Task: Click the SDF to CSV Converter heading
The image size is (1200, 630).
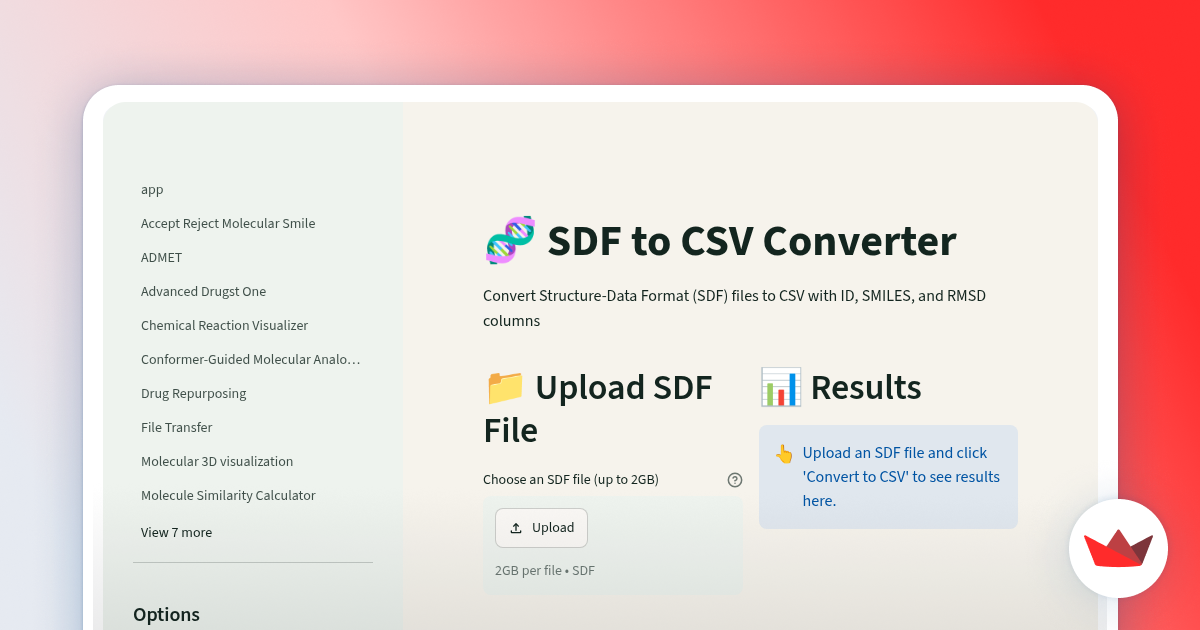Action: tap(752, 241)
